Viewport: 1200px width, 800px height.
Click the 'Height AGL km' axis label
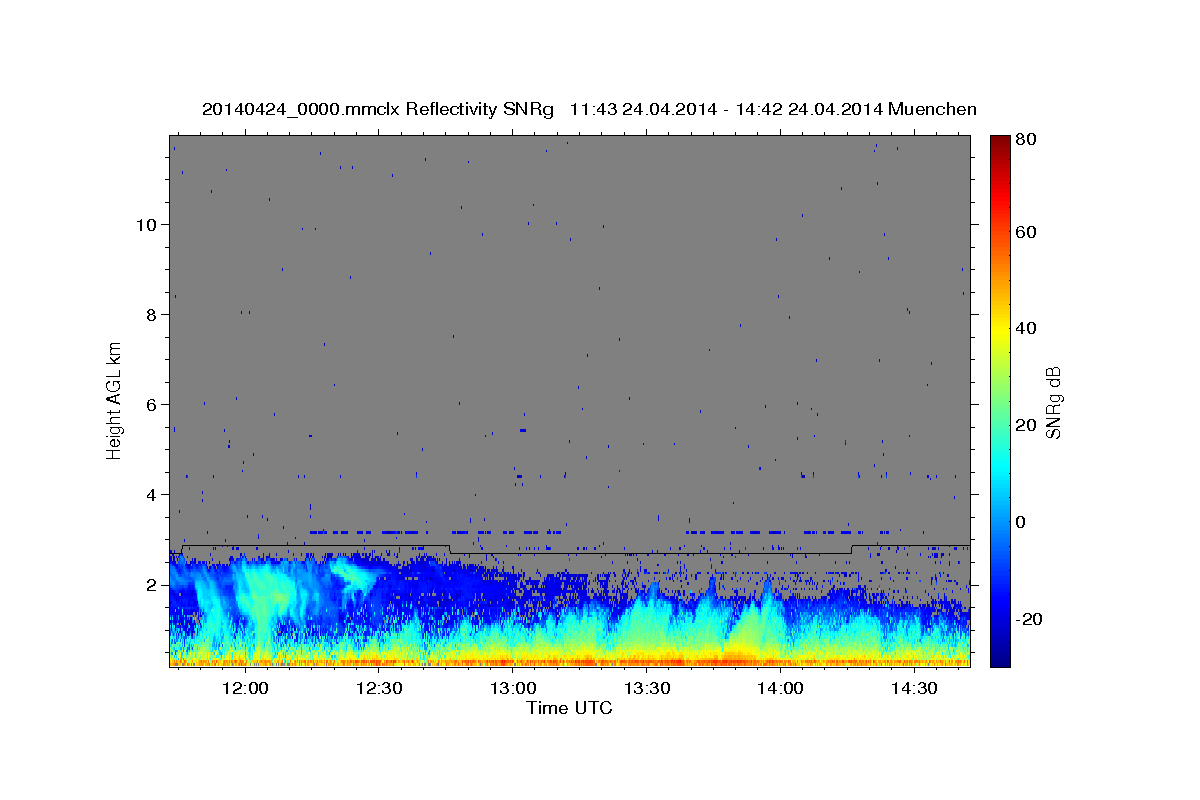pyautogui.click(x=114, y=400)
